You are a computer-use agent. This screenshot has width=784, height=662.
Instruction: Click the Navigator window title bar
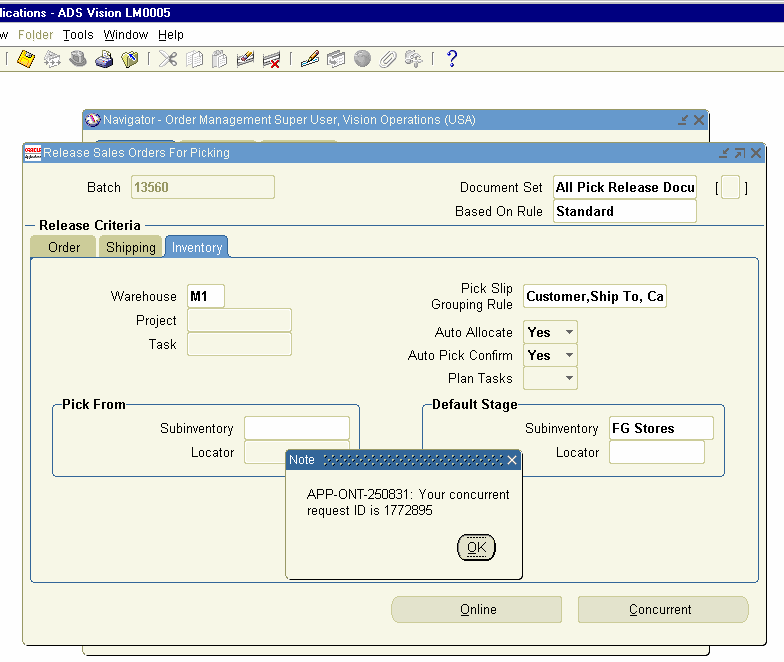tap(395, 120)
